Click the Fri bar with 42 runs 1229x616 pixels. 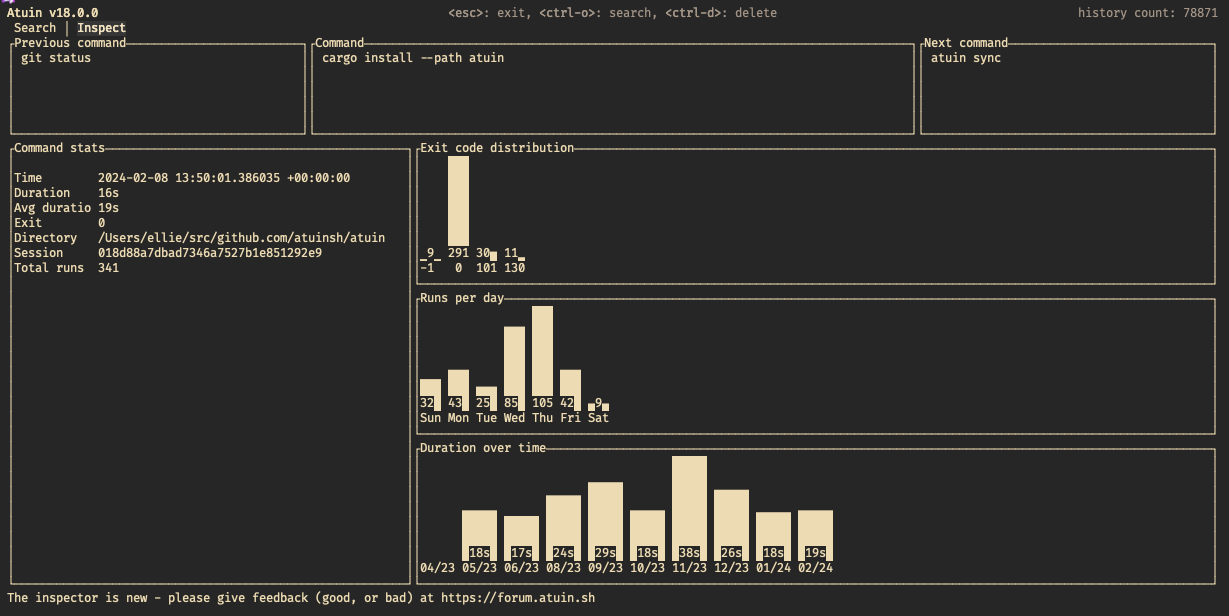click(570, 390)
